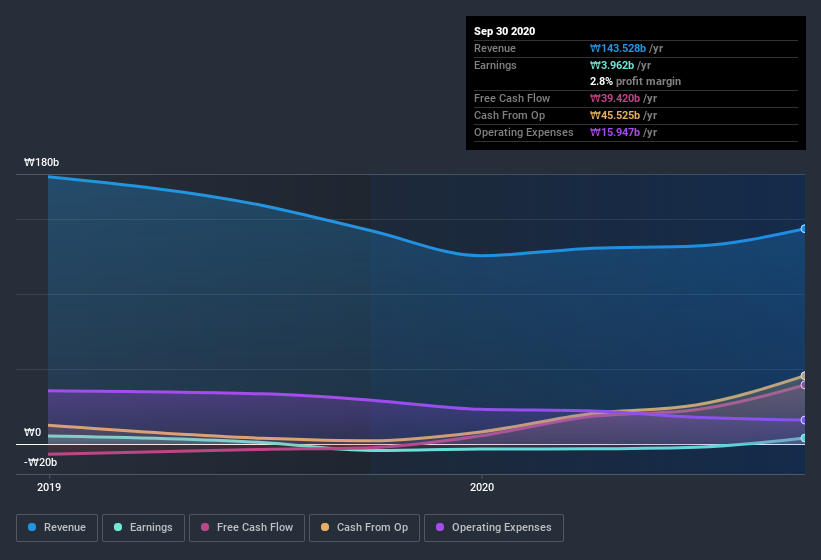Click the Operating Expenses endpoint marker

[803, 420]
